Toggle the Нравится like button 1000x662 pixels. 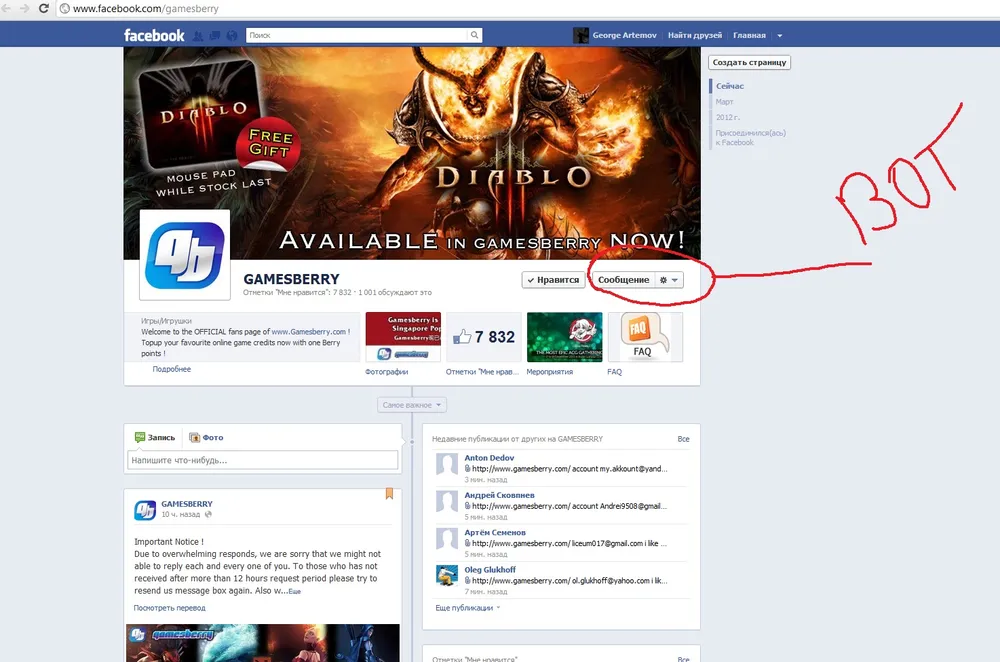click(x=553, y=280)
